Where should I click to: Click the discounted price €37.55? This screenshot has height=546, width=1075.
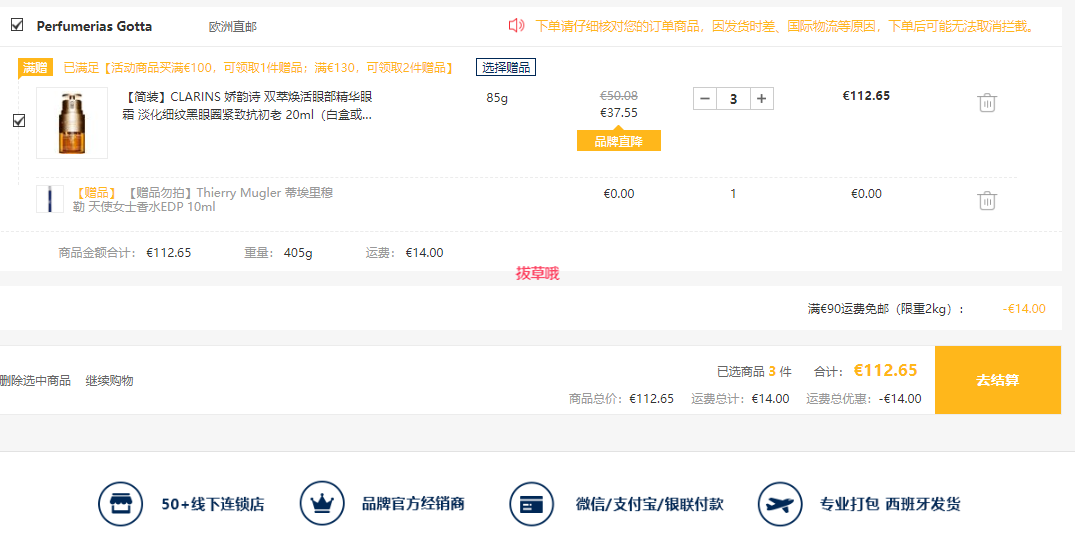click(x=618, y=112)
